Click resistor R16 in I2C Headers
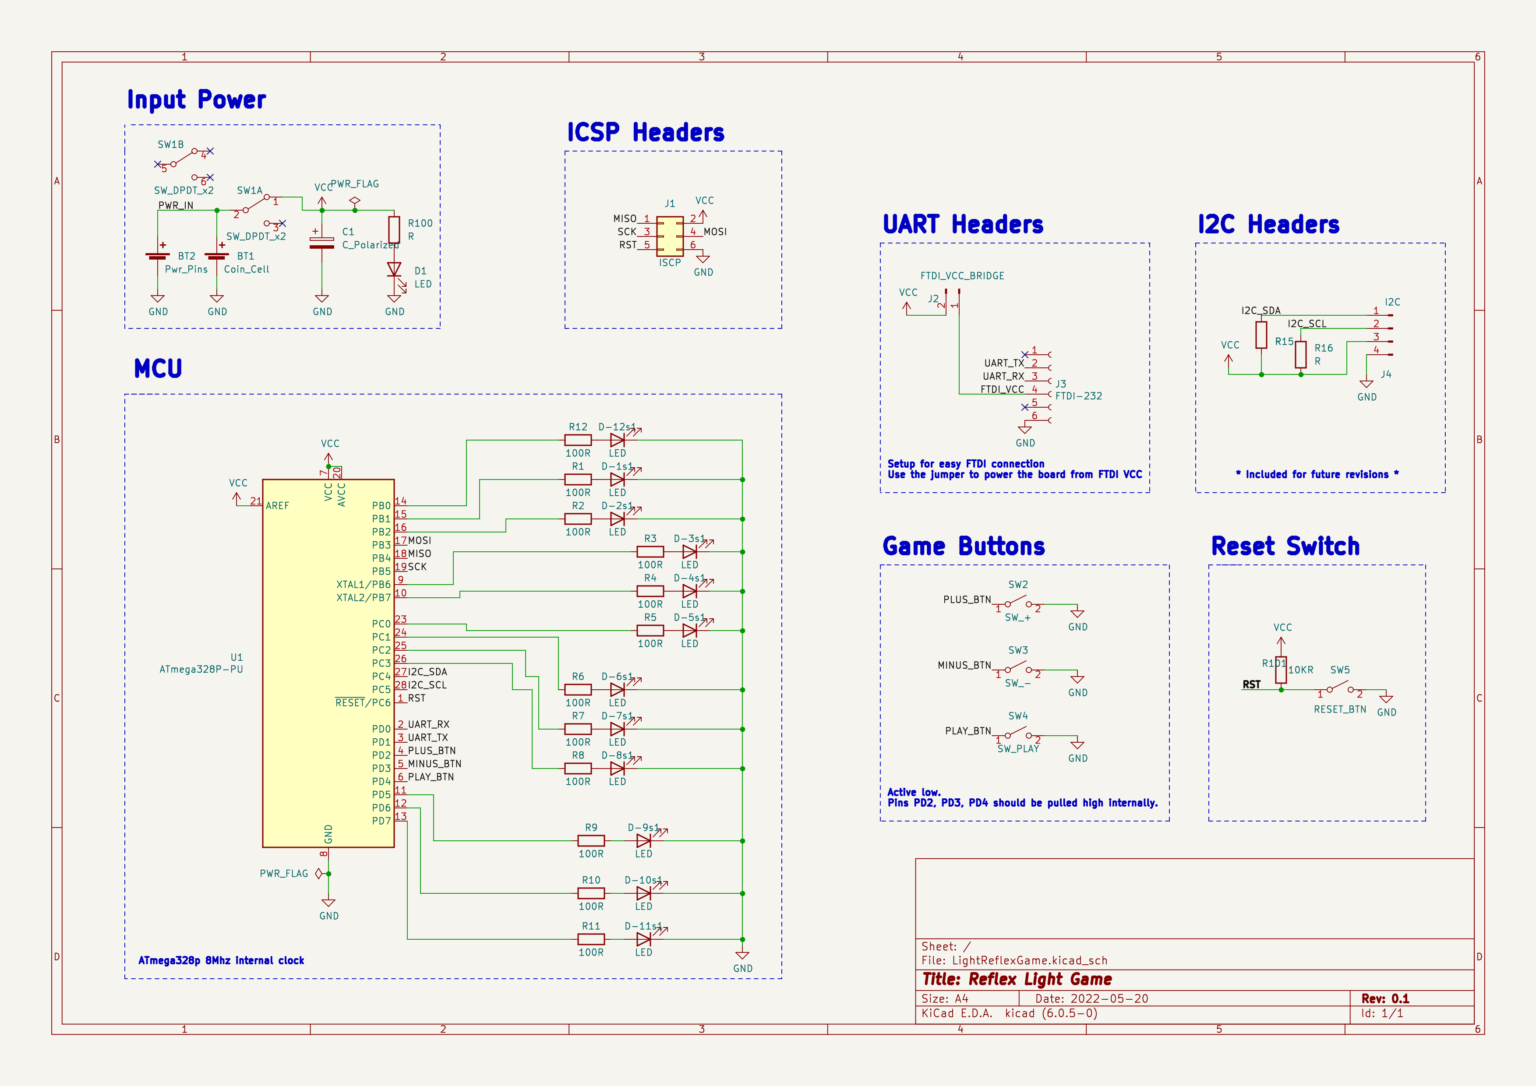The height and width of the screenshot is (1086, 1536). pyautogui.click(x=1300, y=354)
